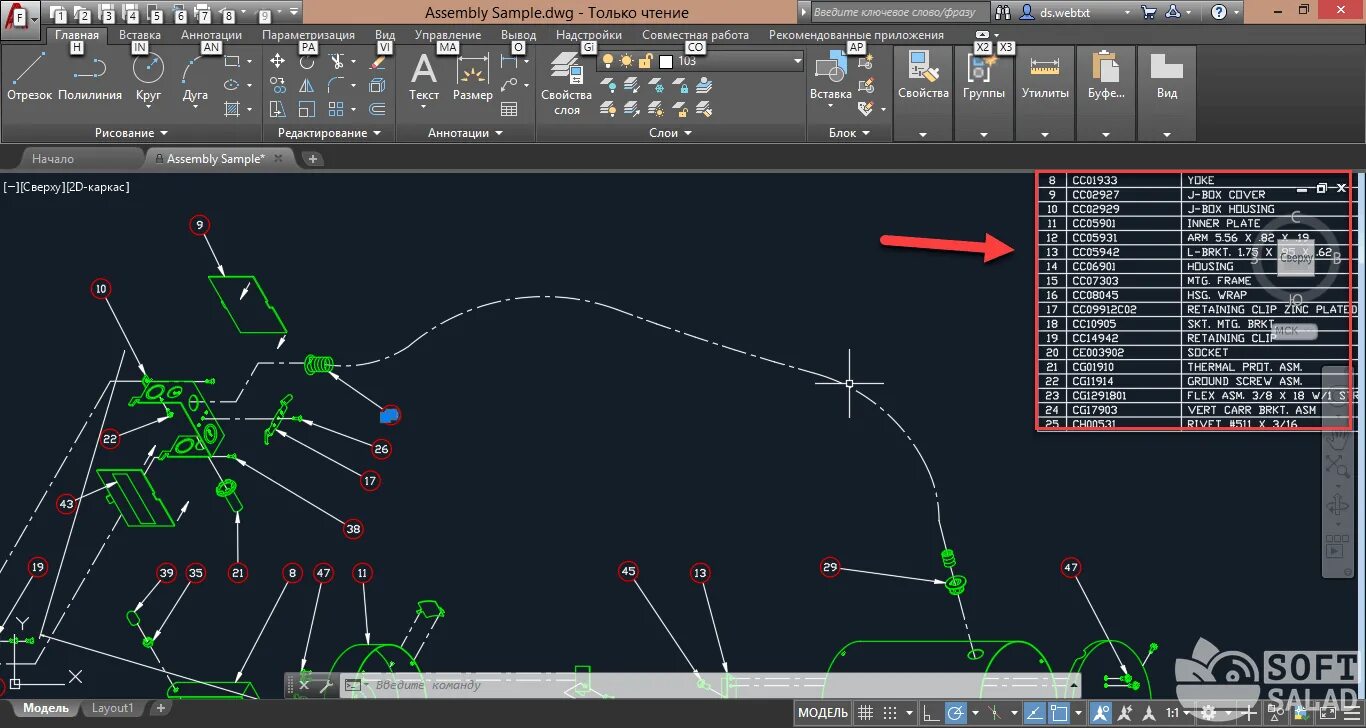Image resolution: width=1366 pixels, height=728 pixels.
Task: Select the Copy objects tool
Action: (x=278, y=85)
